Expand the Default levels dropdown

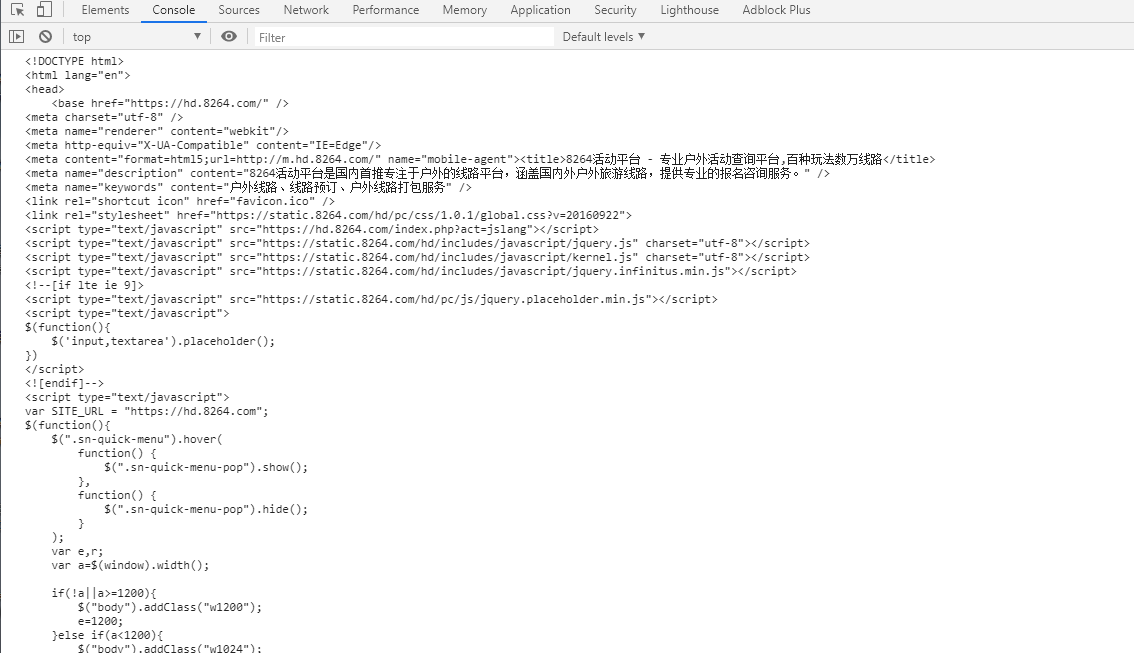pos(603,36)
